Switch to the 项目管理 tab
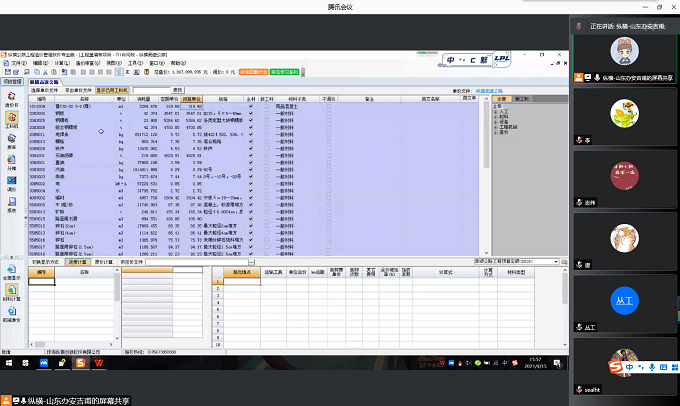 point(12,82)
